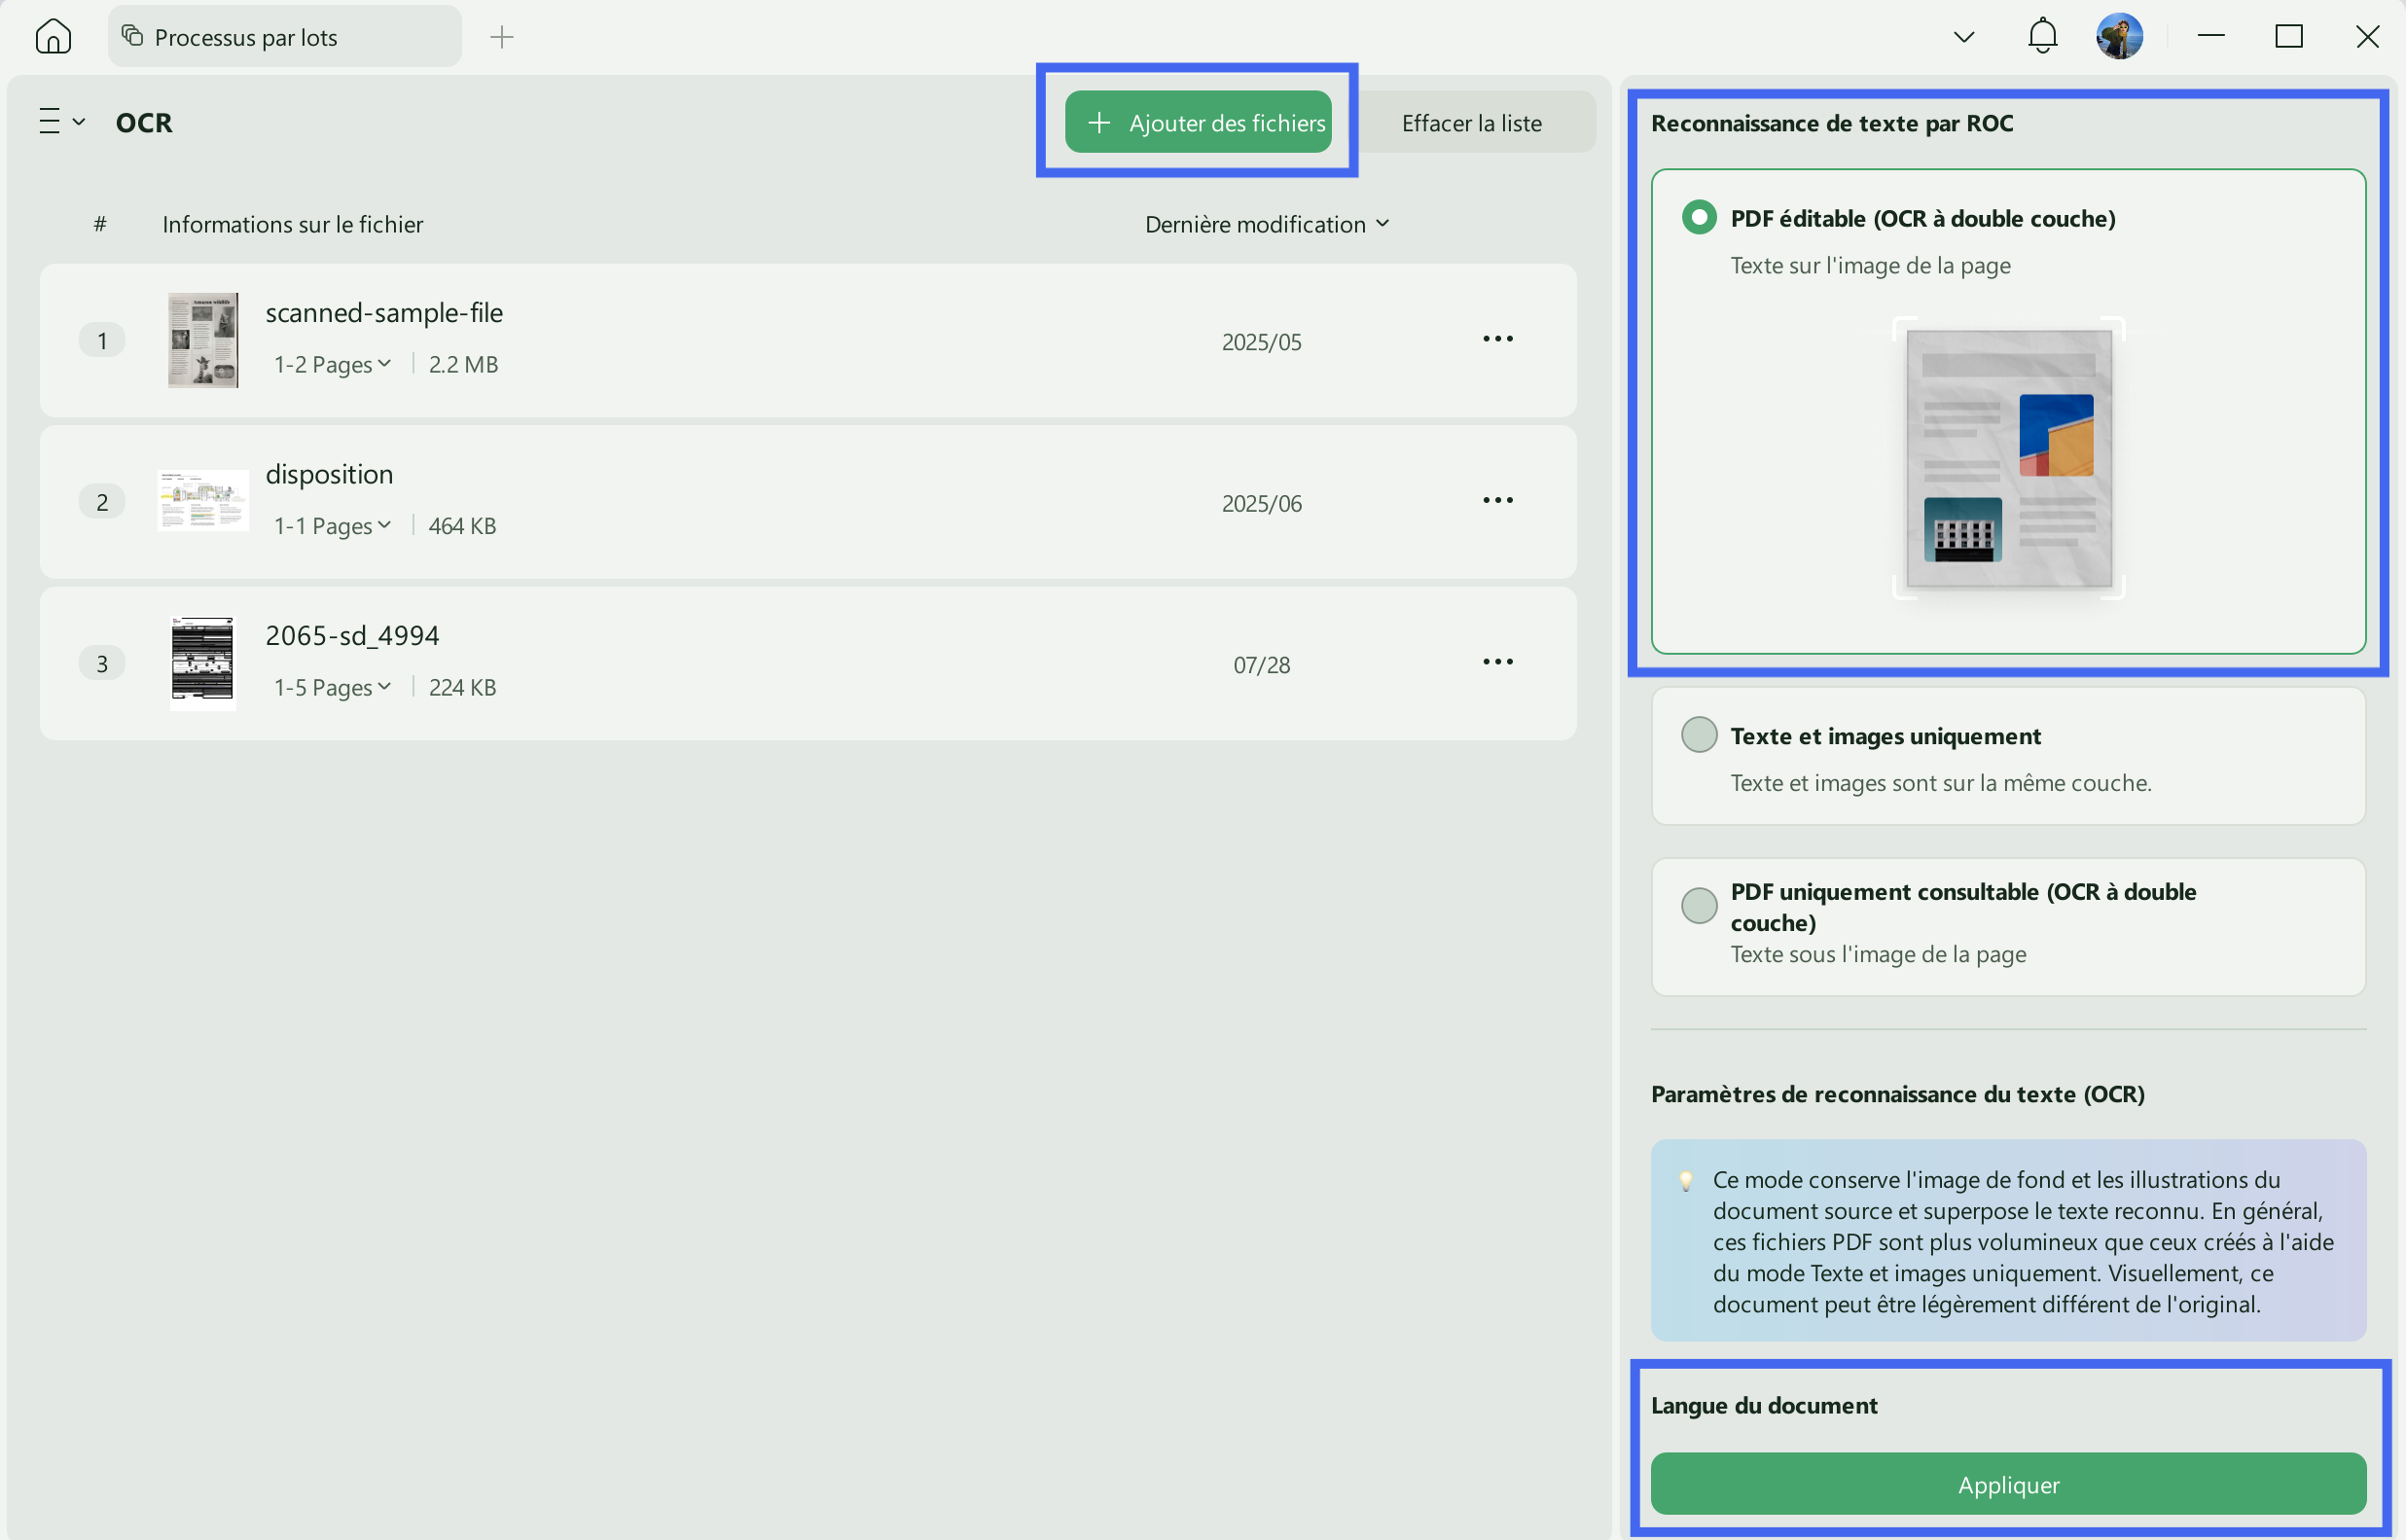Expand the title bar chevron menu

pos(1964,37)
